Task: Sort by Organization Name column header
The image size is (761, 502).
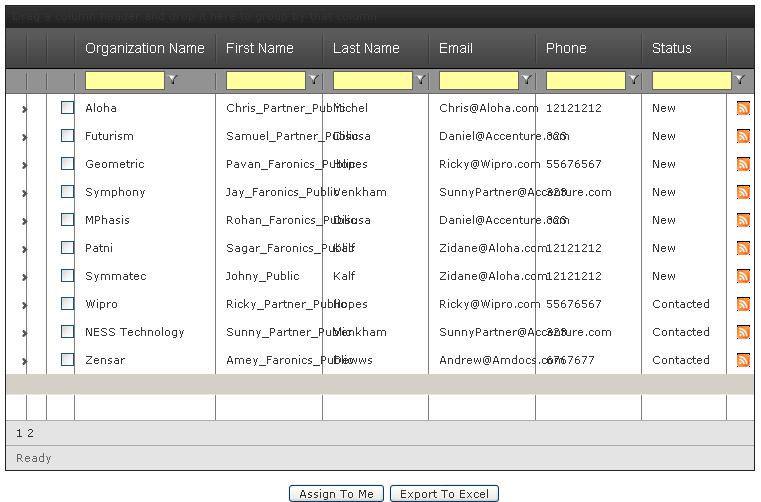Action: point(145,48)
